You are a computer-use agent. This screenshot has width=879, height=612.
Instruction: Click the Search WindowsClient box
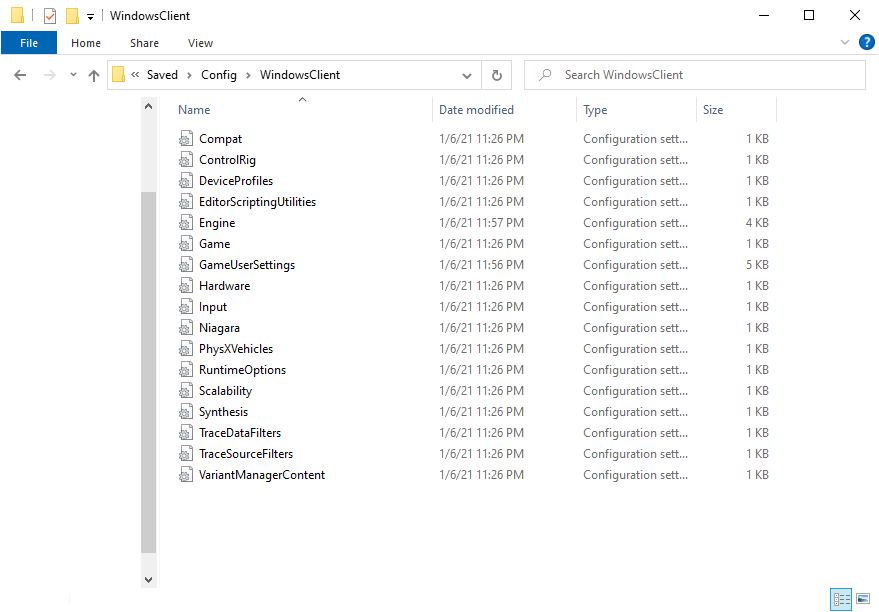[695, 75]
